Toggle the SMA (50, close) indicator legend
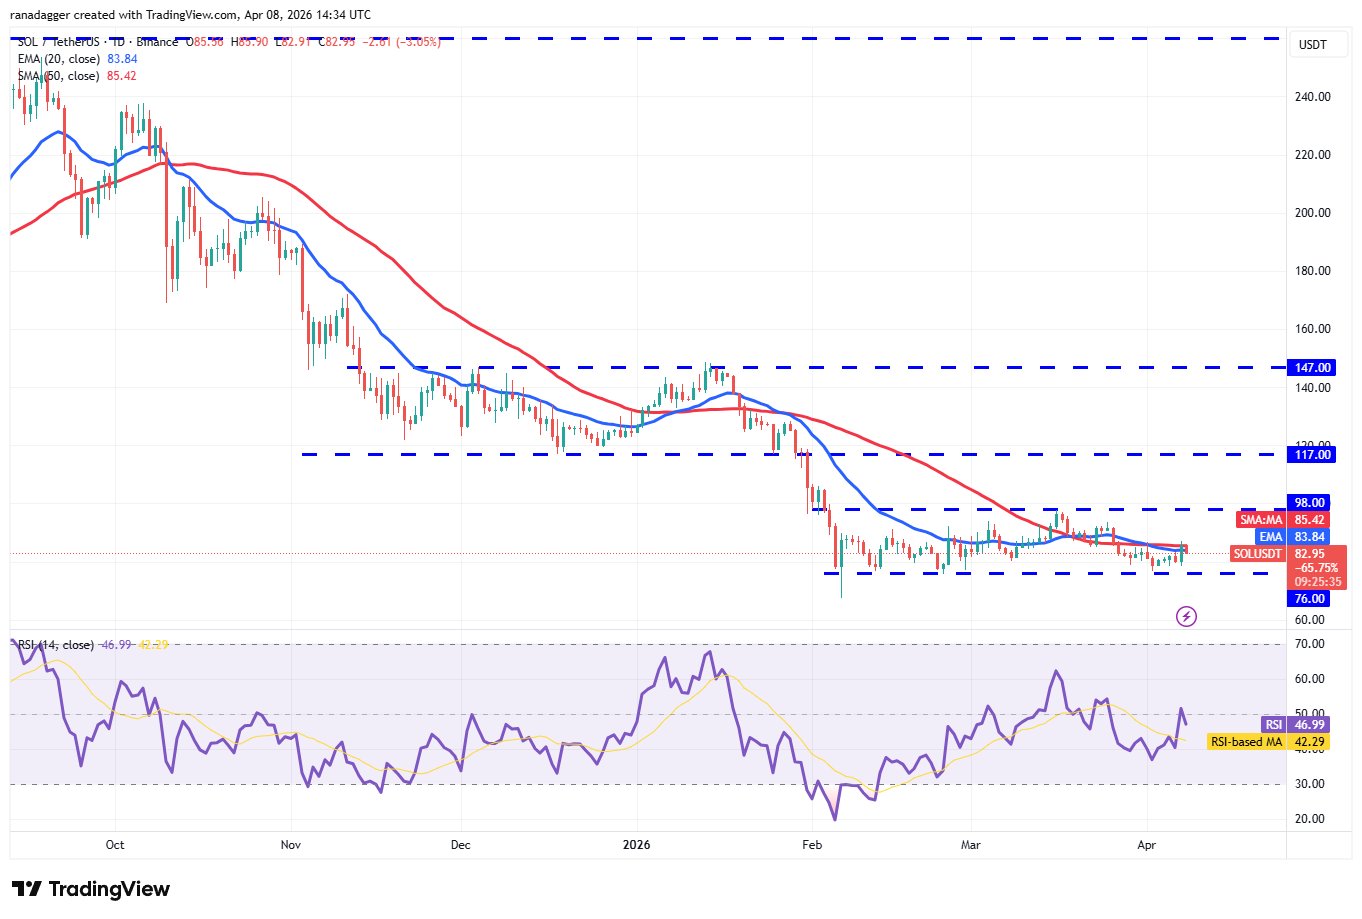Screen dimensions: 1362x919 click(58, 76)
